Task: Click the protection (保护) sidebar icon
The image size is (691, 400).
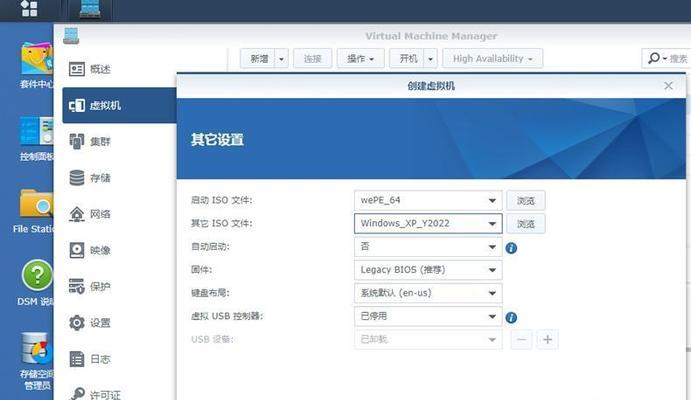Action: 77,286
